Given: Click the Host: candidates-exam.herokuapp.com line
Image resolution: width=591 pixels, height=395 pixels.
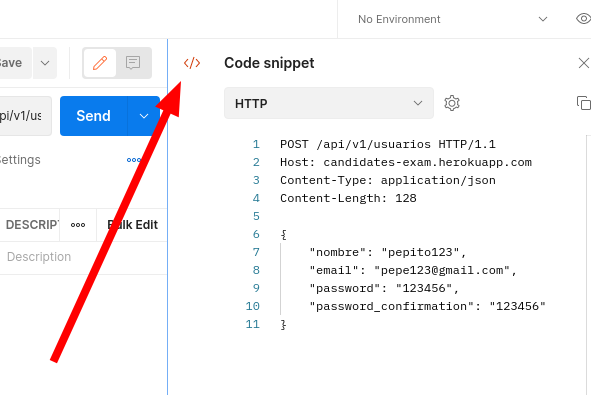Looking at the screenshot, I should (x=406, y=162).
